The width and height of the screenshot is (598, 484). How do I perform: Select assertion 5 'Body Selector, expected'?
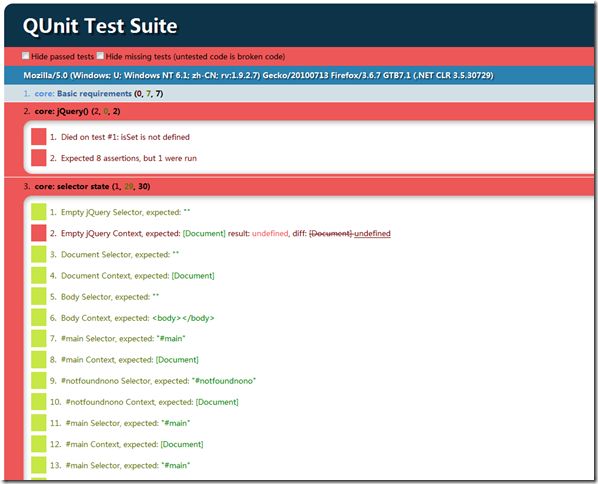coord(104,296)
